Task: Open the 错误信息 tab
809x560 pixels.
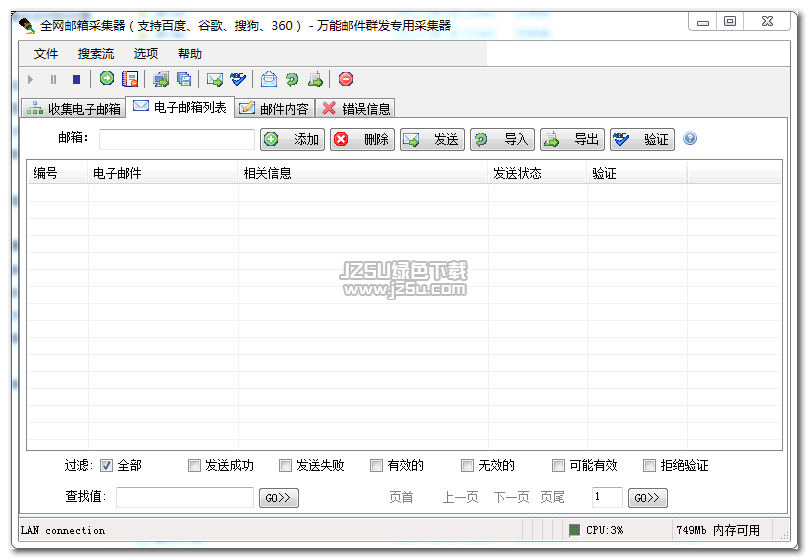Action: (x=356, y=108)
